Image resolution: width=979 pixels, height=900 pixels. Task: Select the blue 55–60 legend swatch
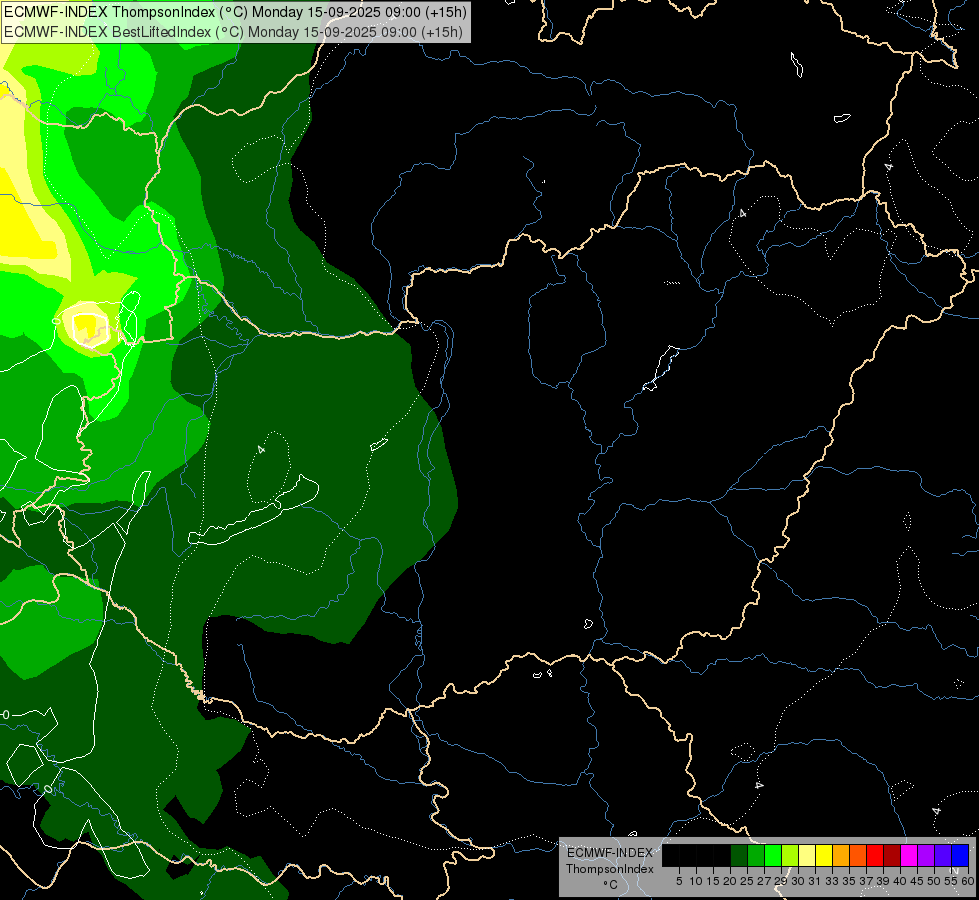click(960, 855)
